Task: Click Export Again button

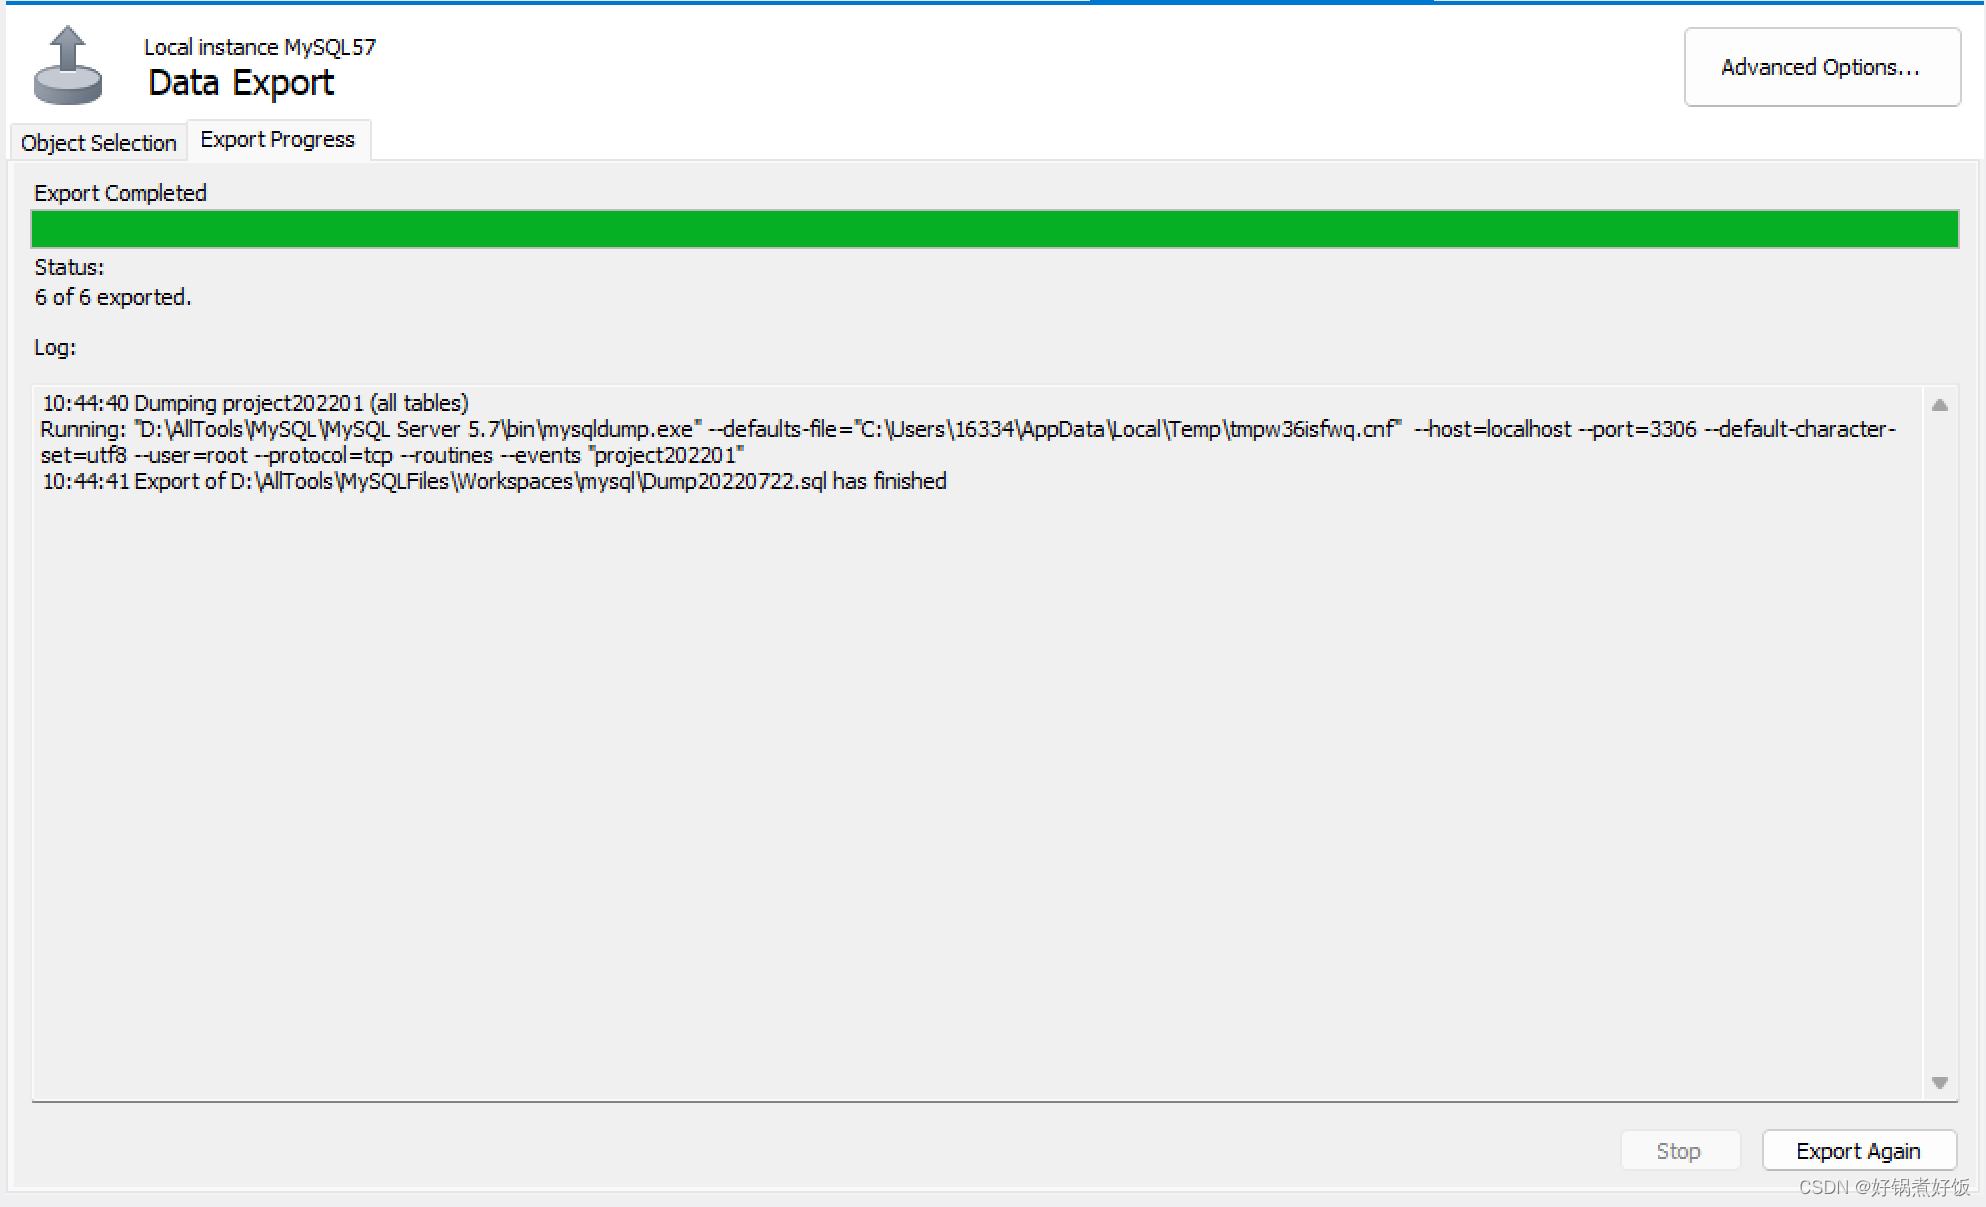Action: 1858,1151
